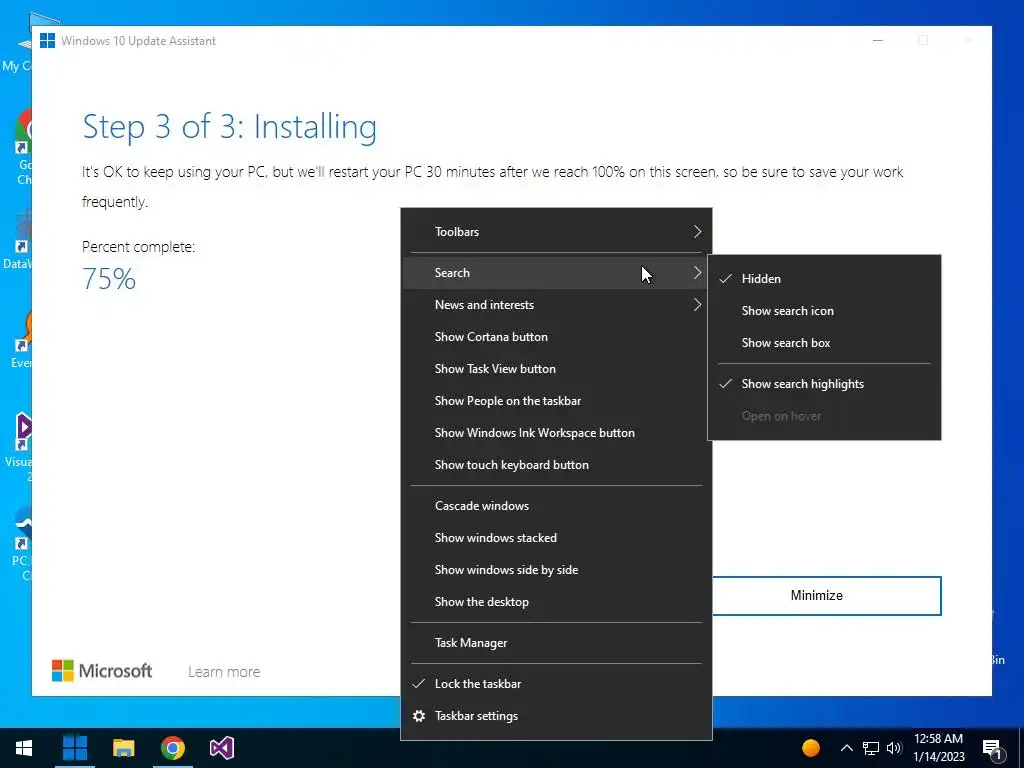The height and width of the screenshot is (768, 1024).
Task: Click the Percent complete label
Action: (138, 247)
